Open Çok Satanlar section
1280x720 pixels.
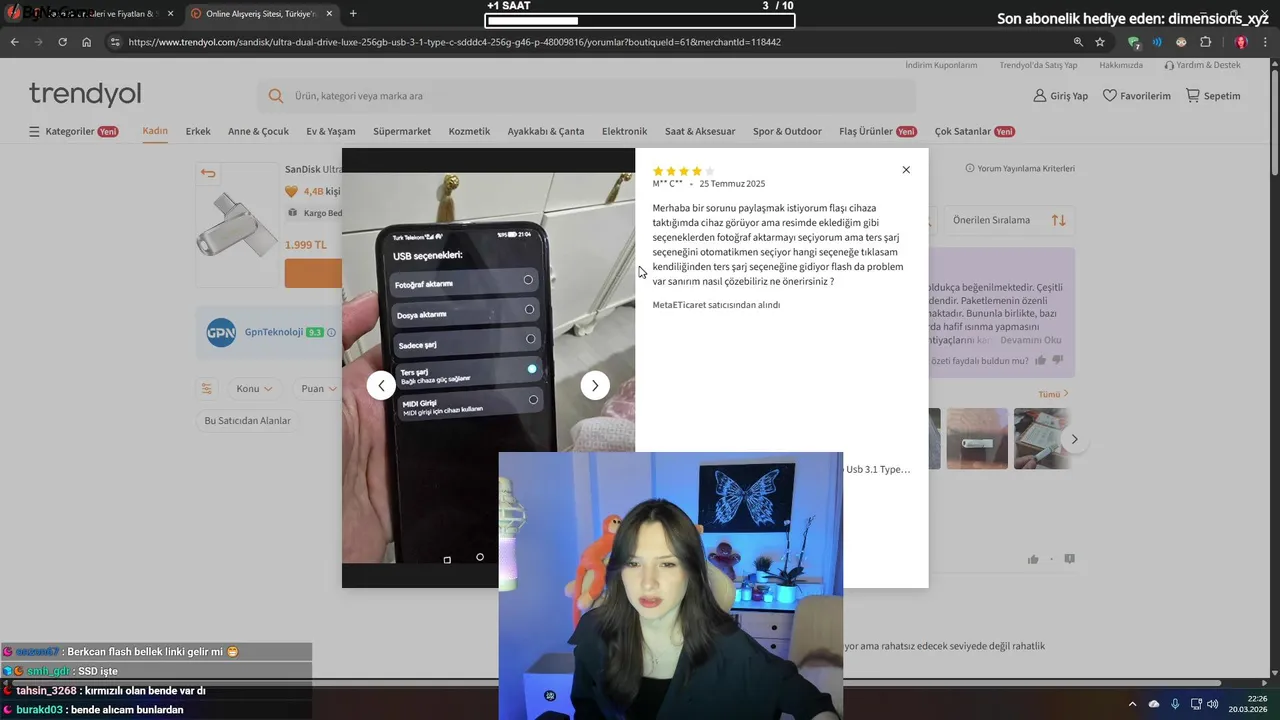point(975,131)
